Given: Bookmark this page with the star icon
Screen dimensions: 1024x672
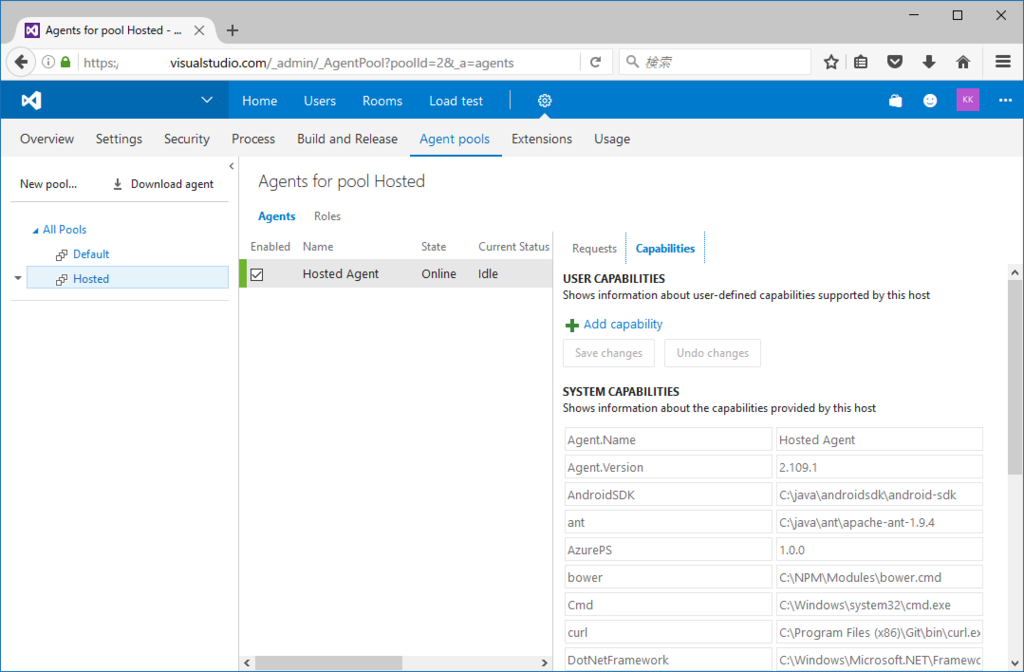Looking at the screenshot, I should click(831, 62).
